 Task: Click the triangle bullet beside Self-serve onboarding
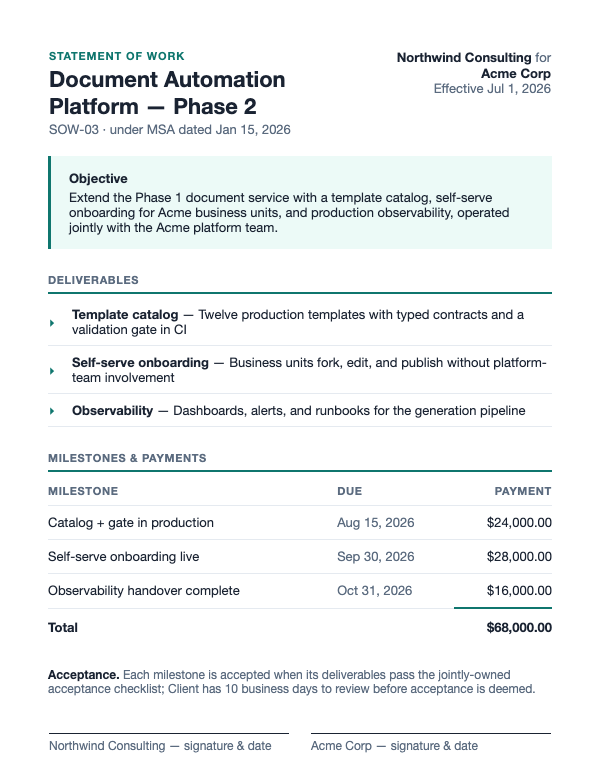(52, 371)
